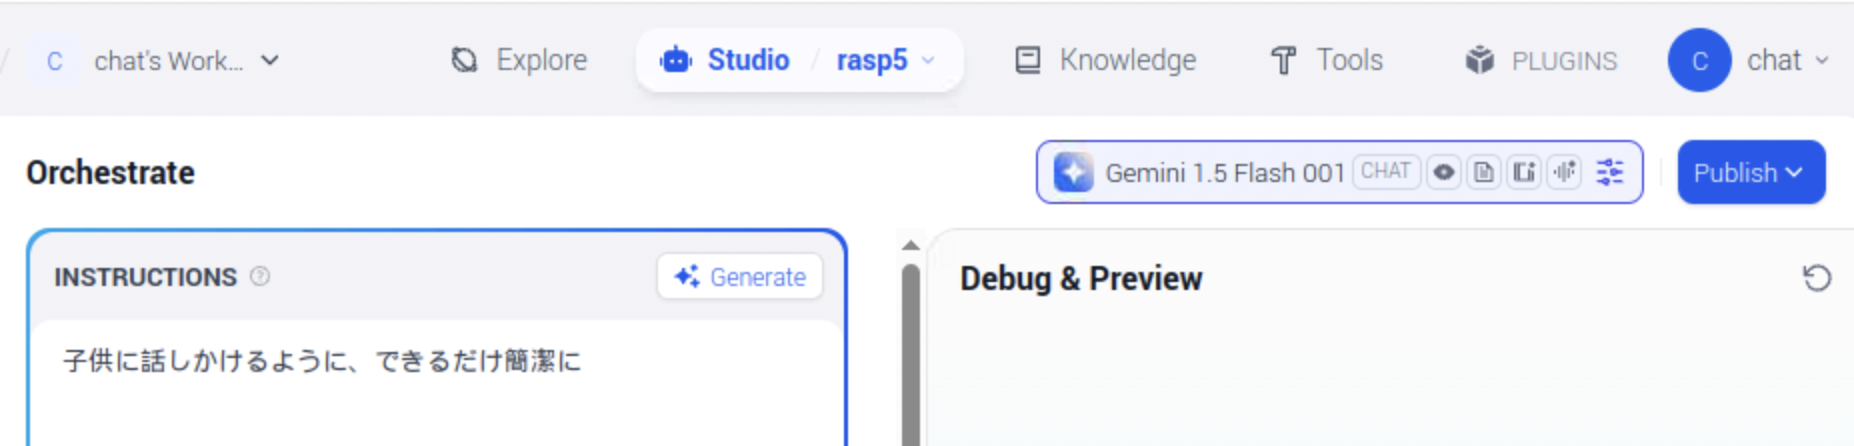Click the Gemini model logo icon

(1073, 172)
